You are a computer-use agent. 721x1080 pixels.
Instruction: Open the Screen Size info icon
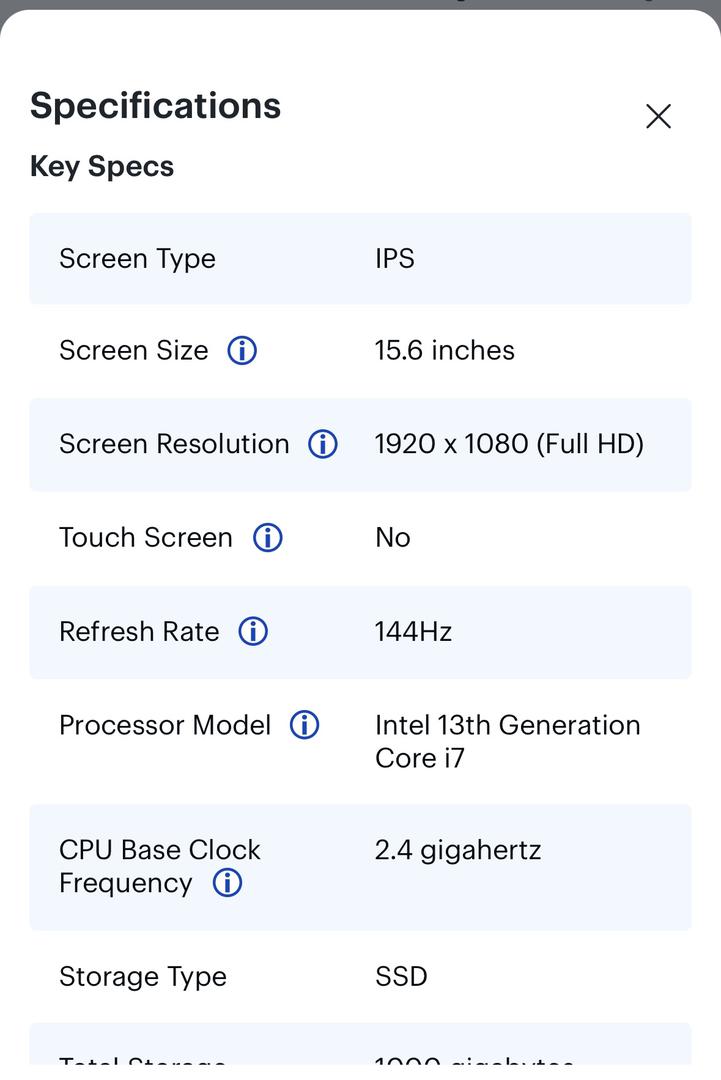pos(242,351)
